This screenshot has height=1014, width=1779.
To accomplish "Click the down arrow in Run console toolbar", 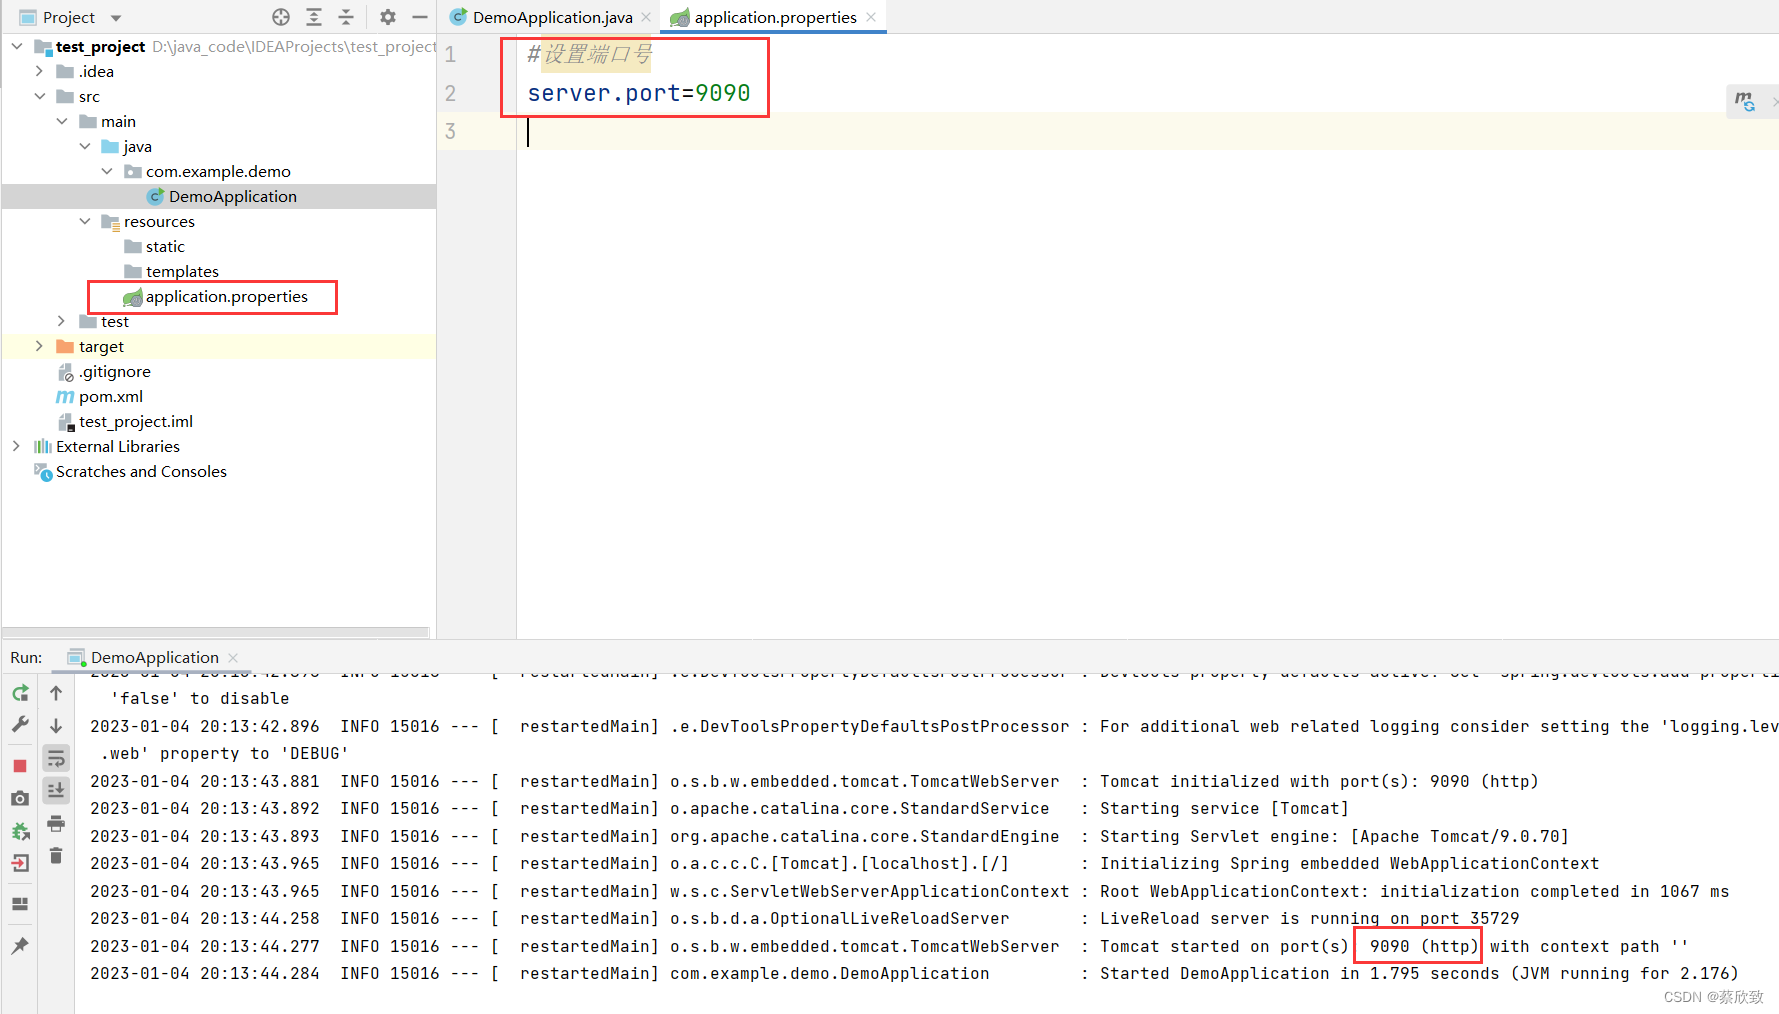I will click(56, 725).
